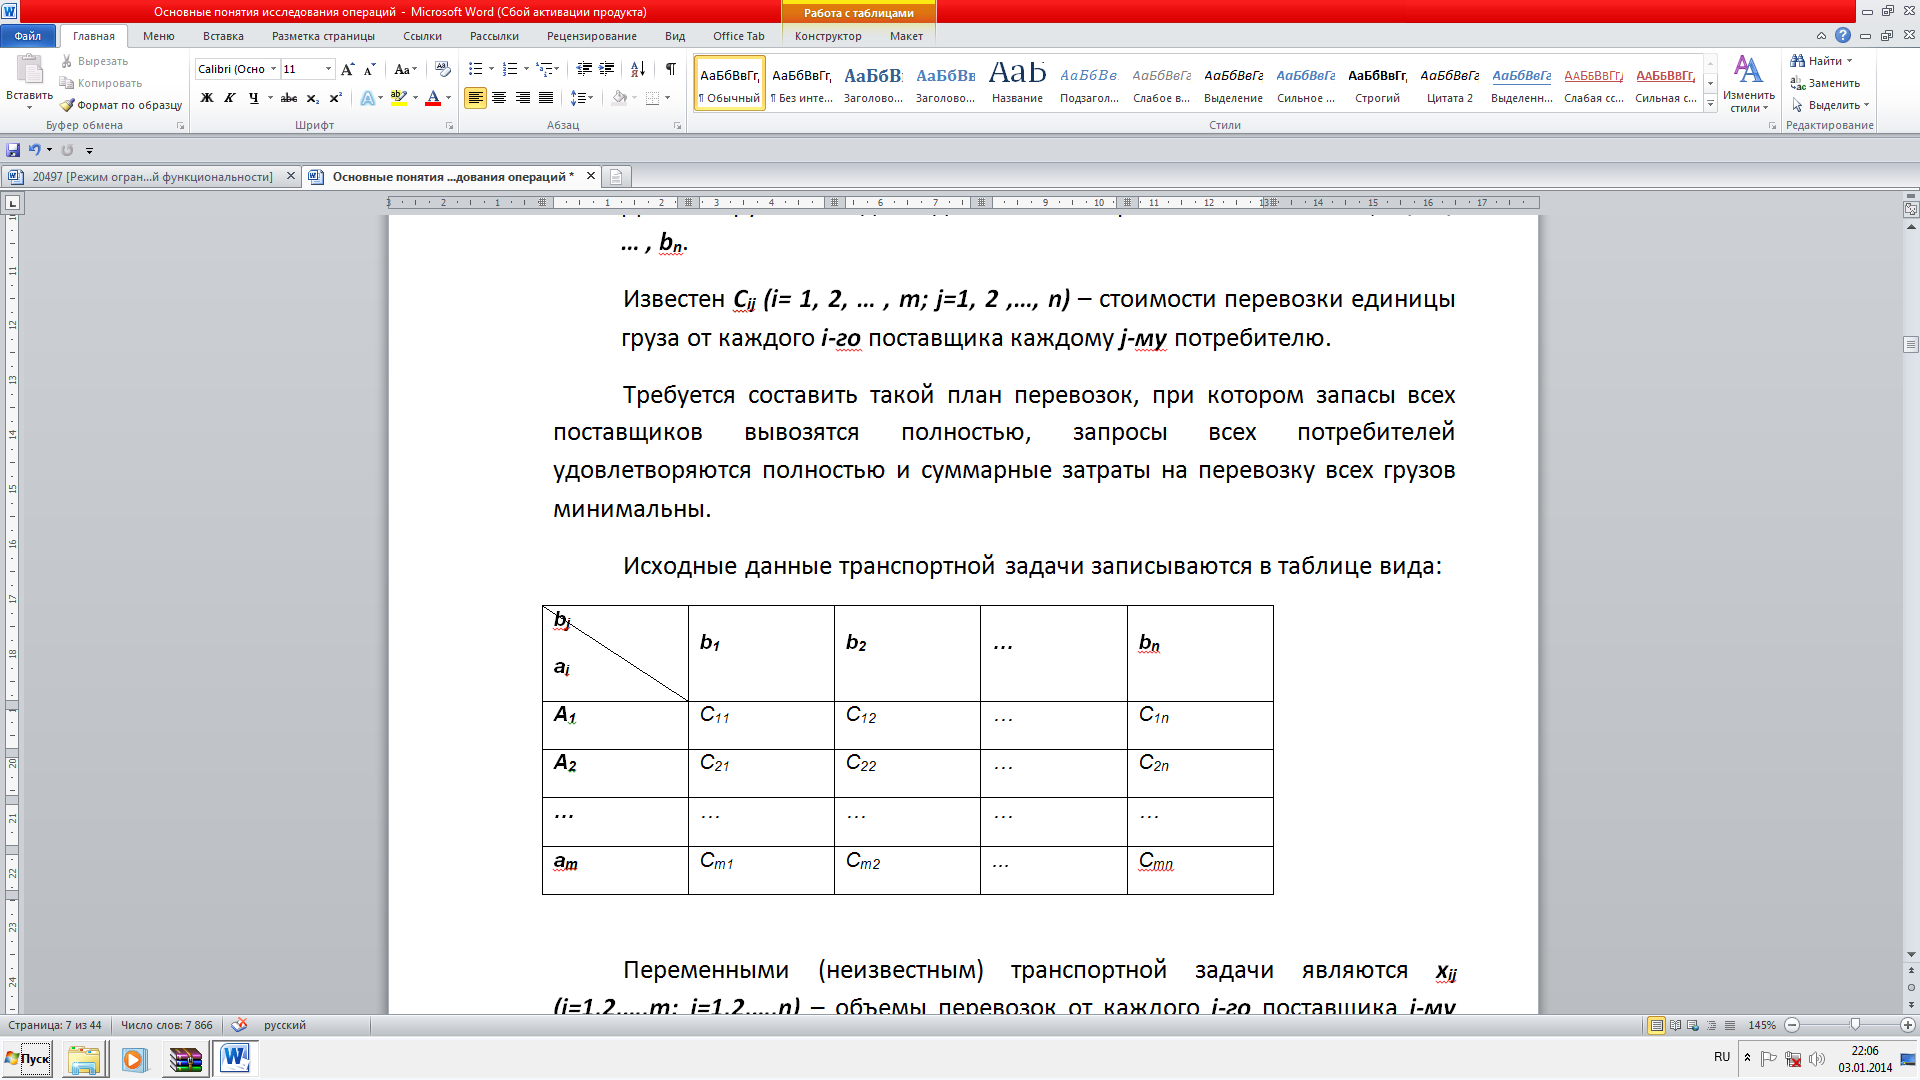Open the Файл (File) tab

(x=28, y=36)
